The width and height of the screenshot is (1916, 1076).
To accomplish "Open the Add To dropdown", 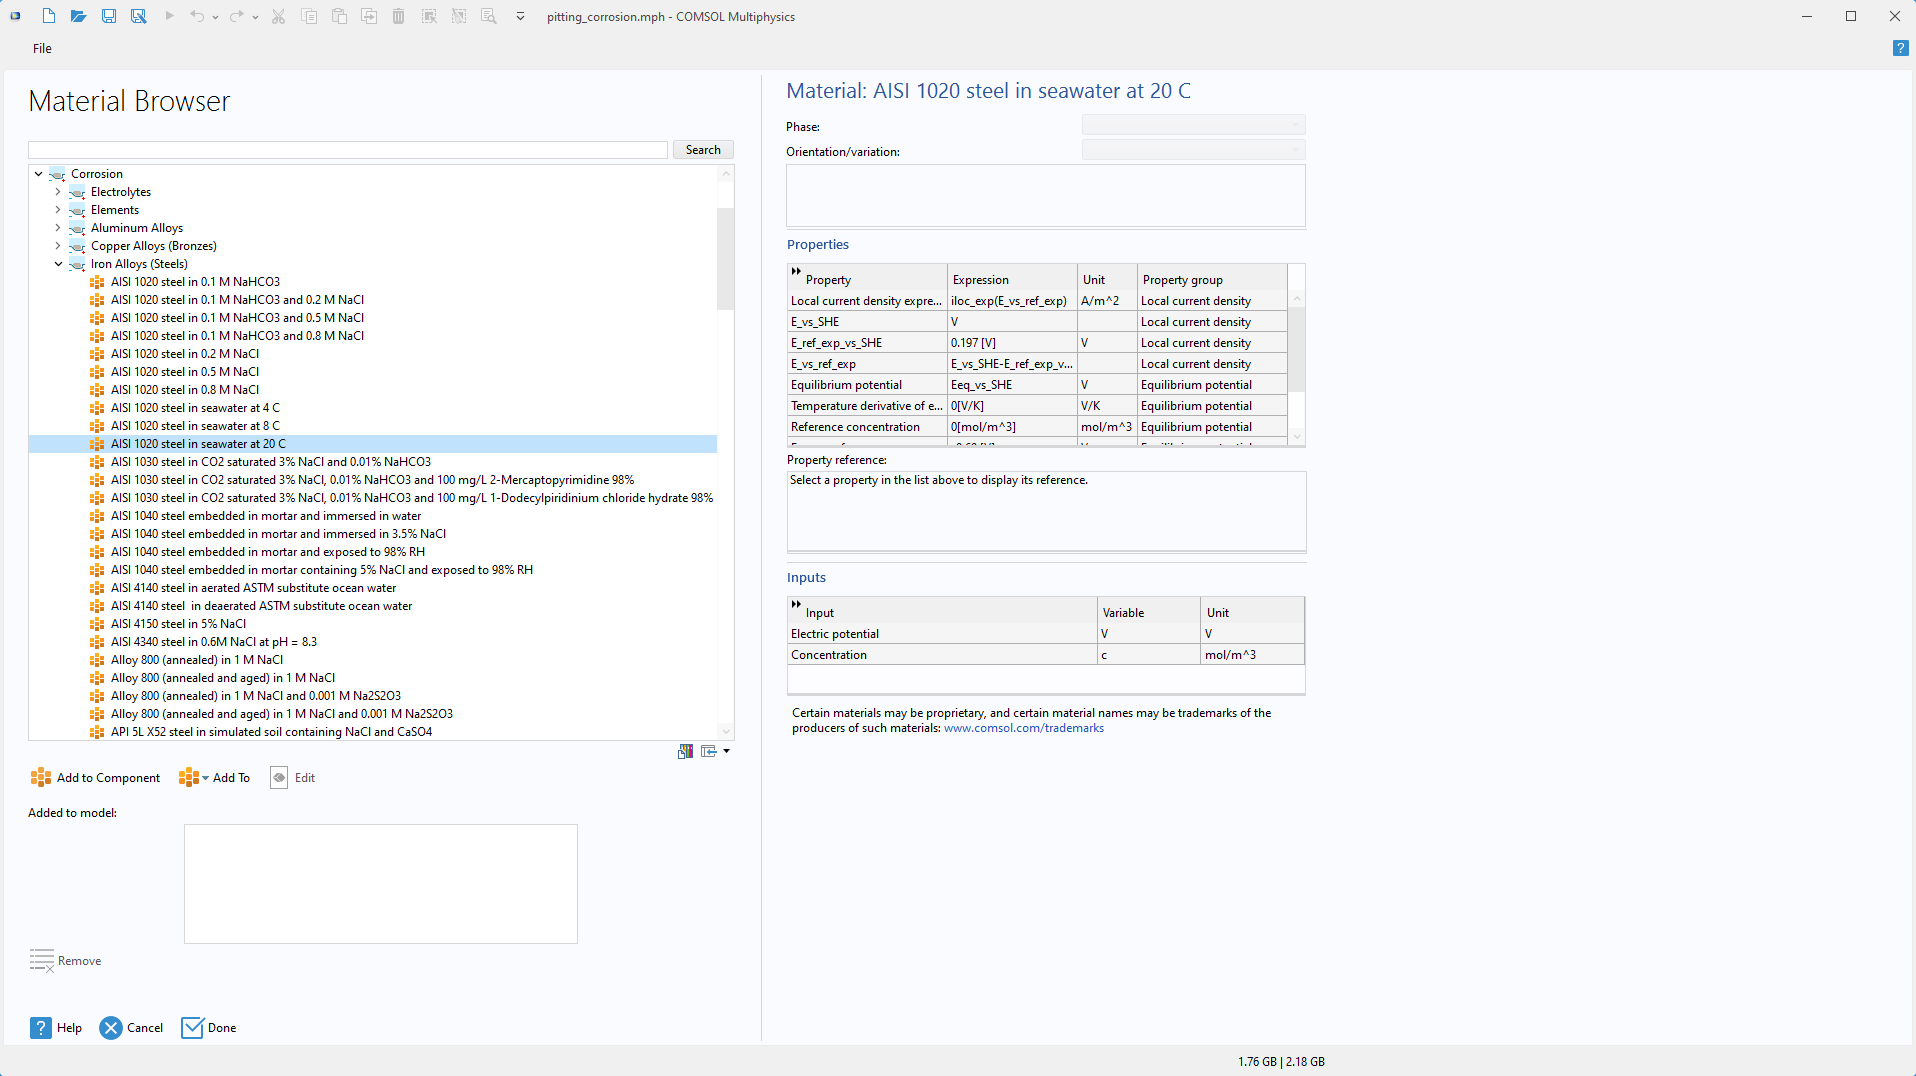I will click(214, 778).
